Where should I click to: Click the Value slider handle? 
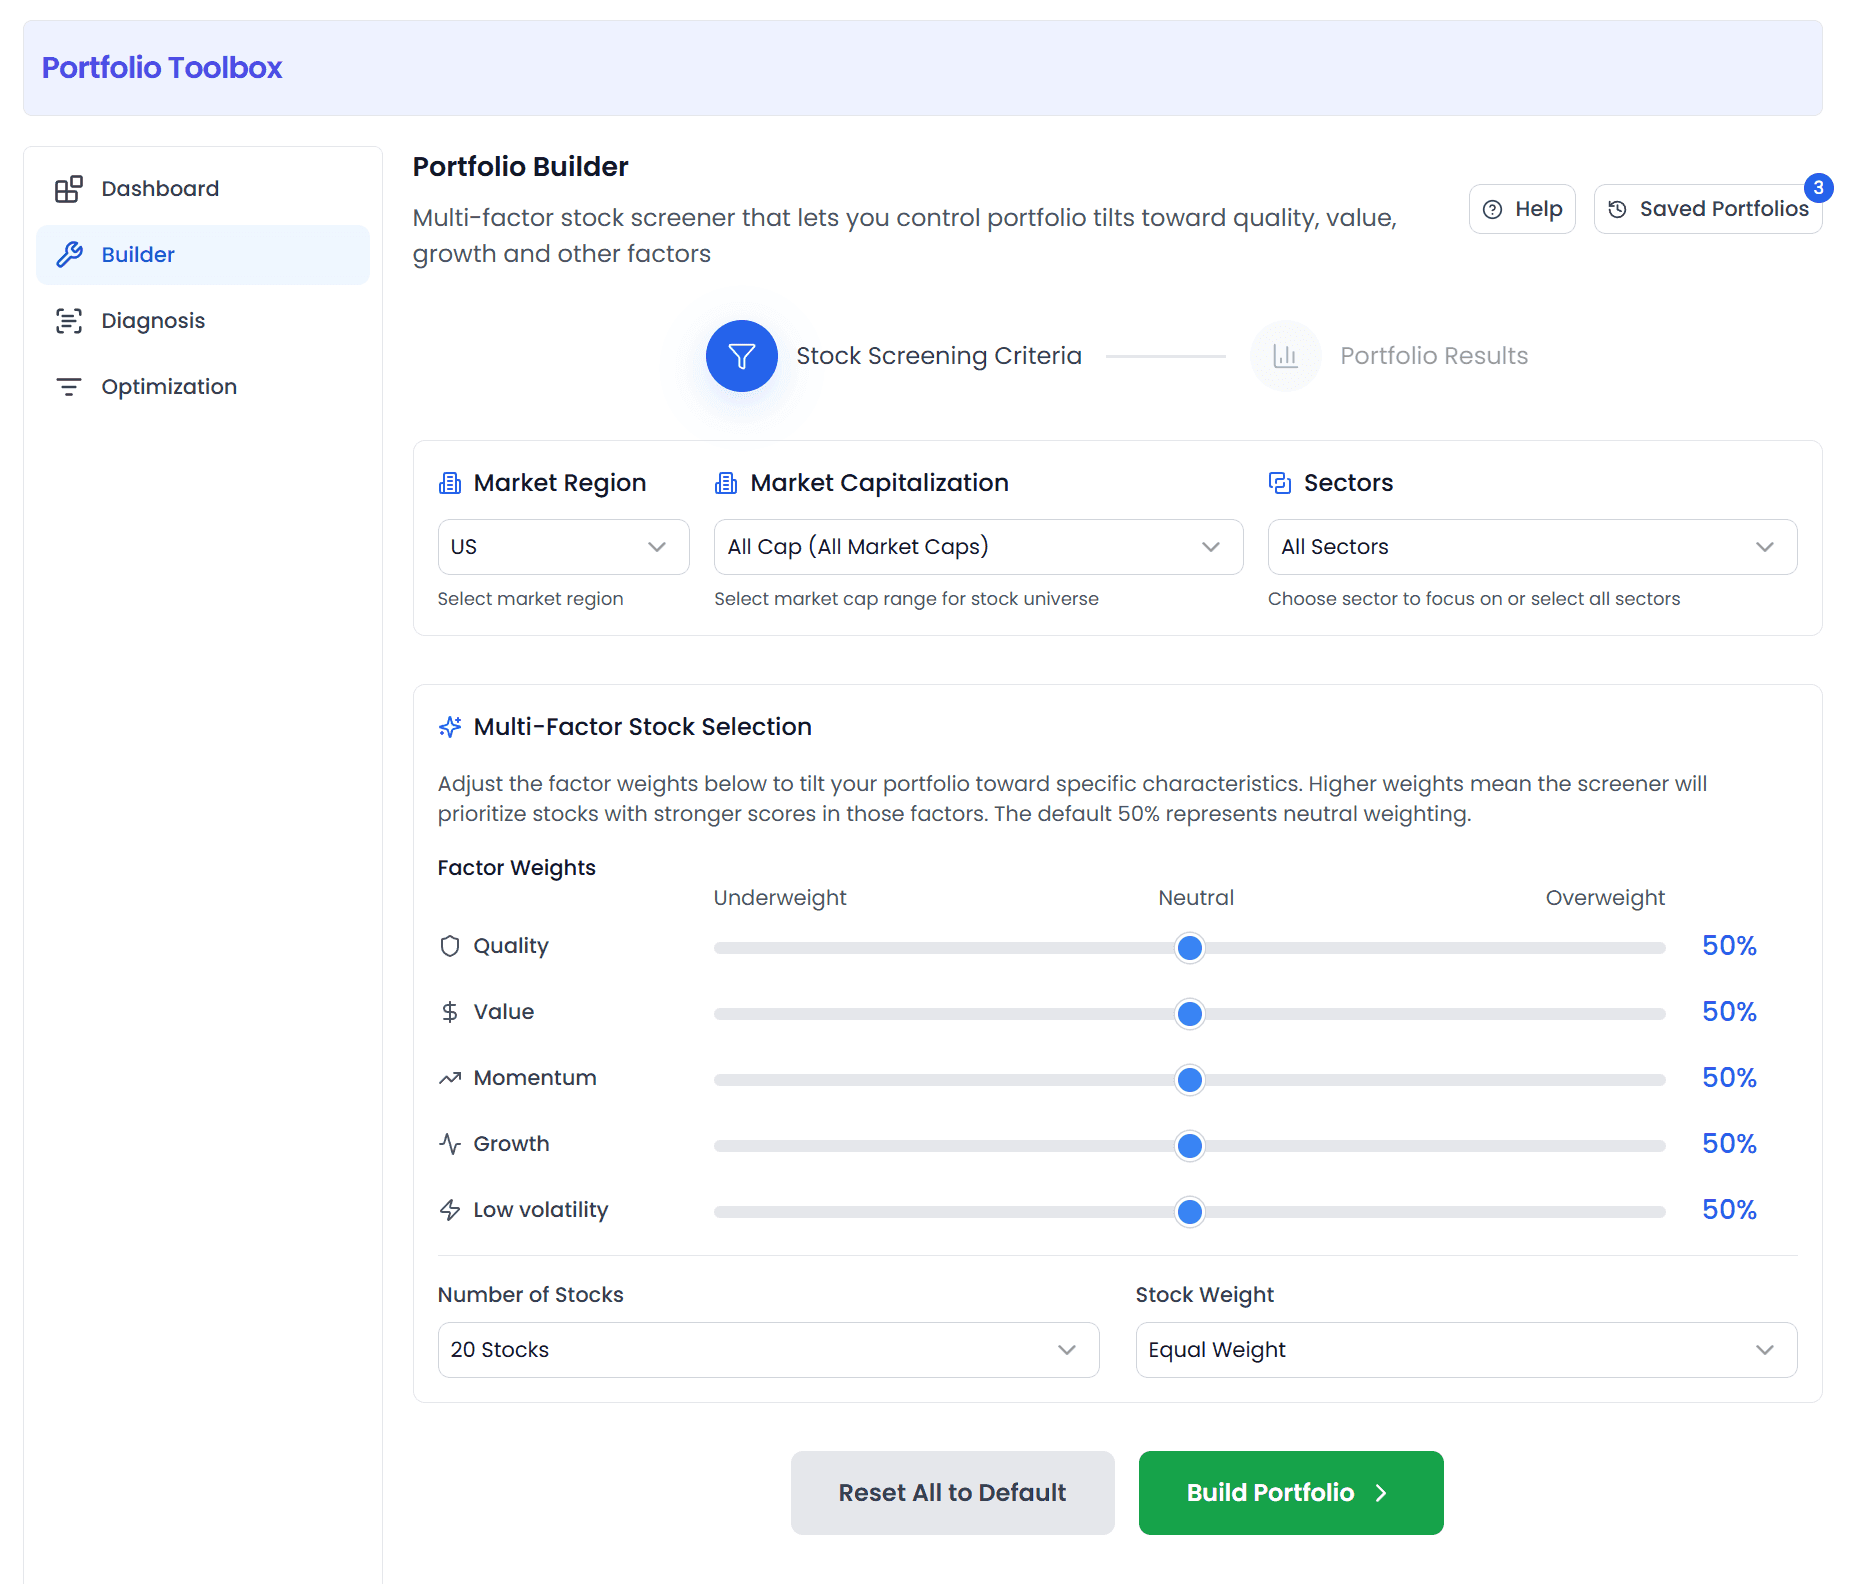[x=1190, y=1014]
